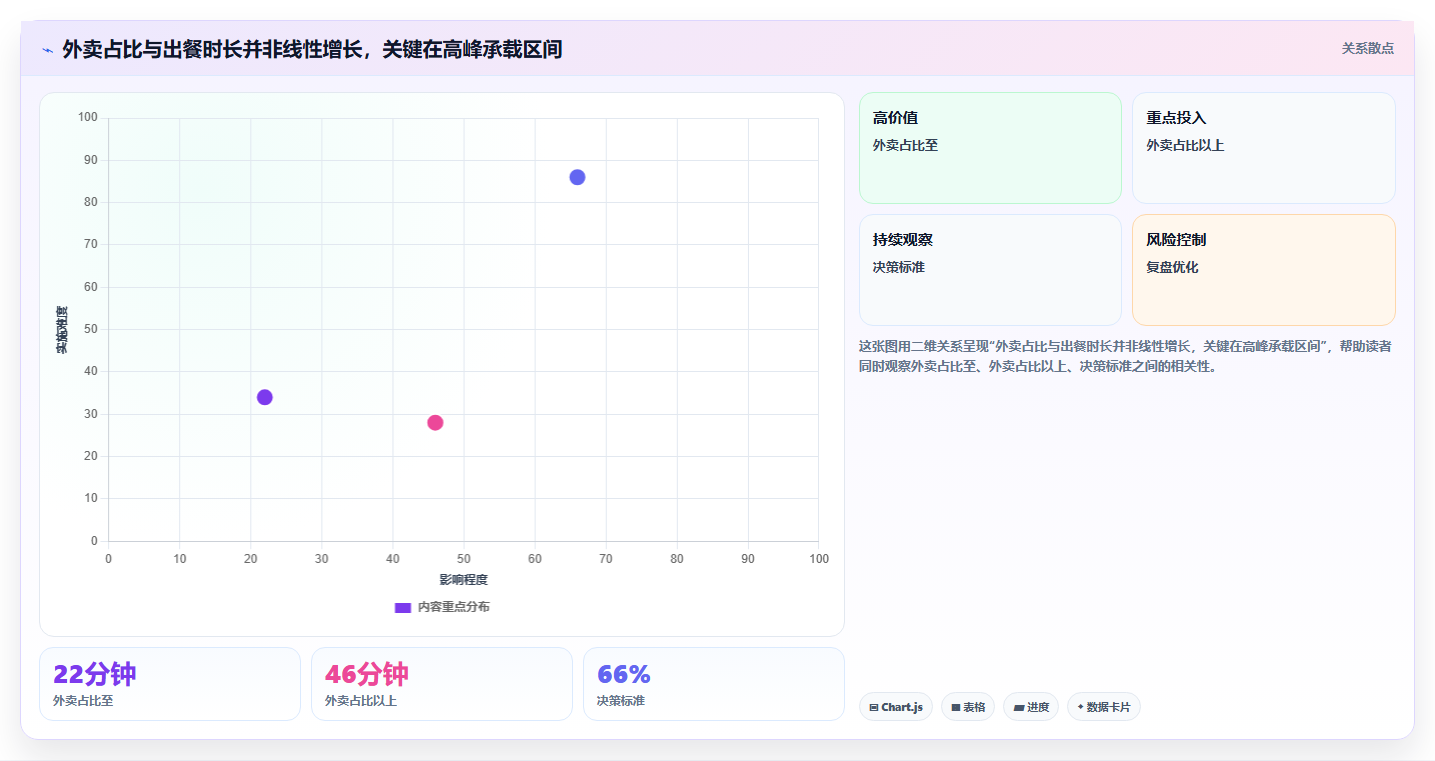Click the 影响程度 x-axis title
The height and width of the screenshot is (761, 1435).
click(x=463, y=580)
